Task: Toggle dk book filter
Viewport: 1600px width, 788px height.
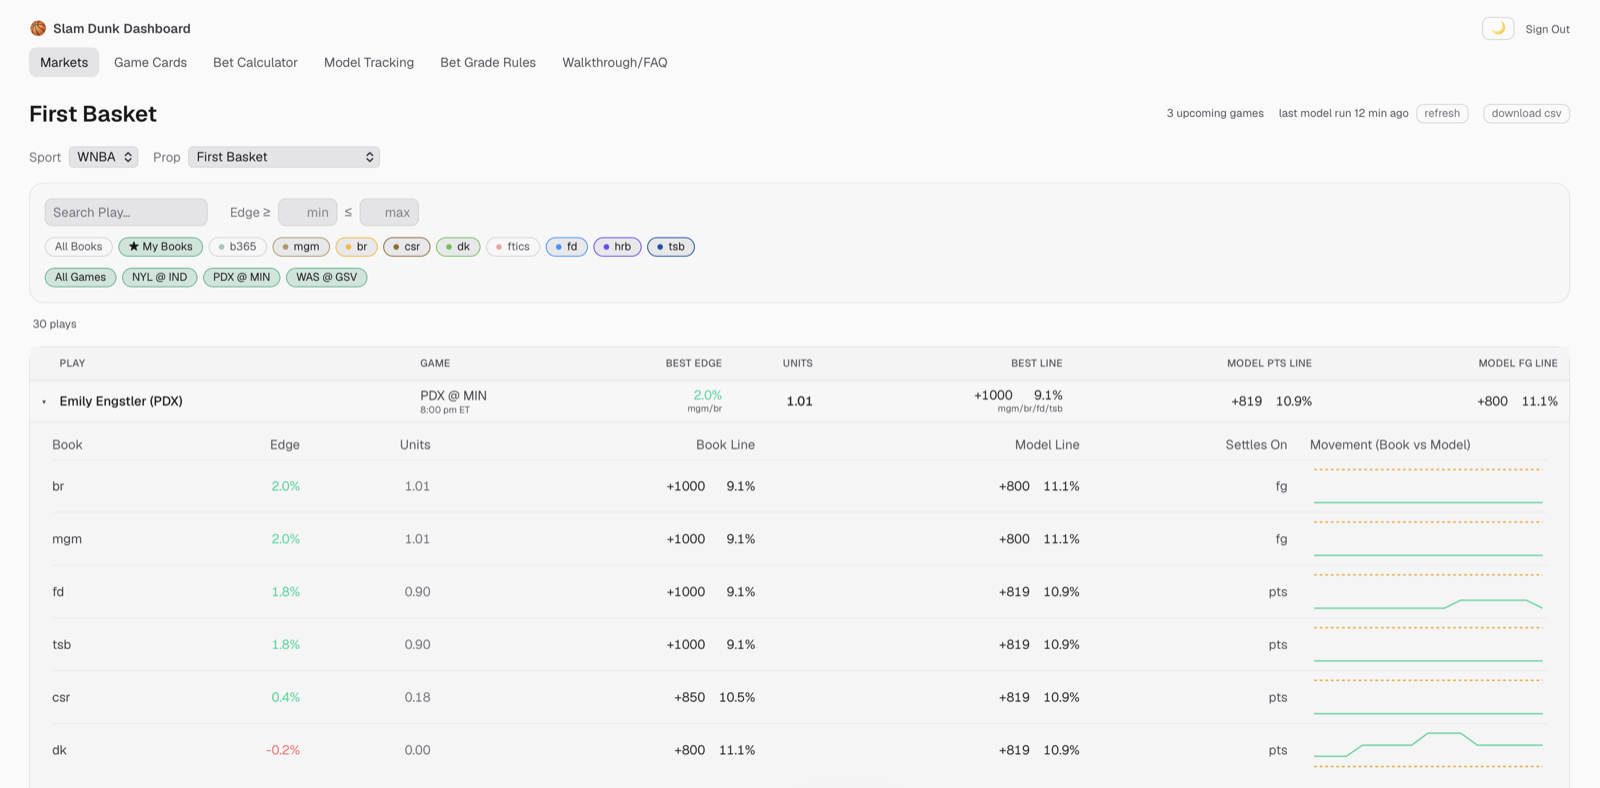Action: 458,247
